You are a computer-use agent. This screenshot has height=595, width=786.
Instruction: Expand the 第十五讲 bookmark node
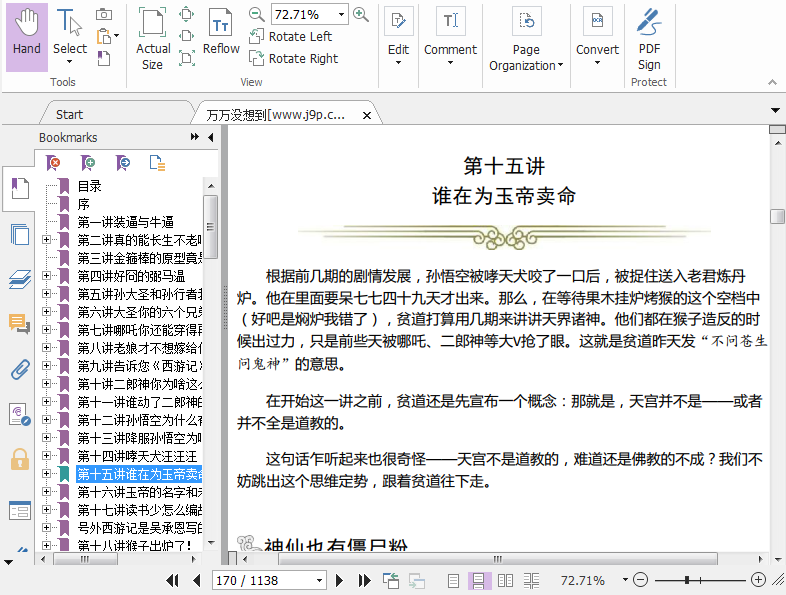pyautogui.click(x=46, y=473)
